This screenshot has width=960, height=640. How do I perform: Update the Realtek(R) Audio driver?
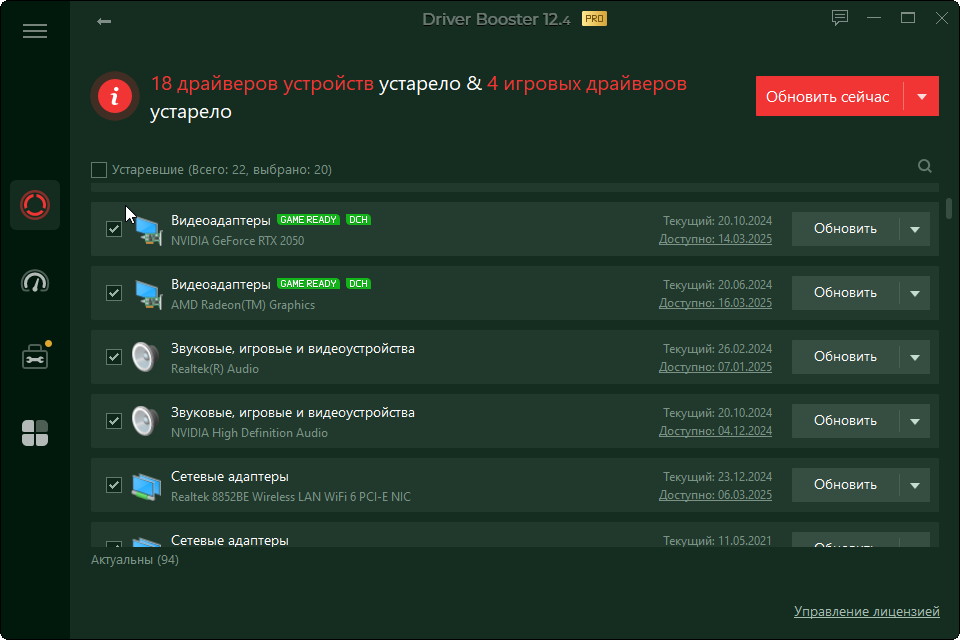point(845,357)
